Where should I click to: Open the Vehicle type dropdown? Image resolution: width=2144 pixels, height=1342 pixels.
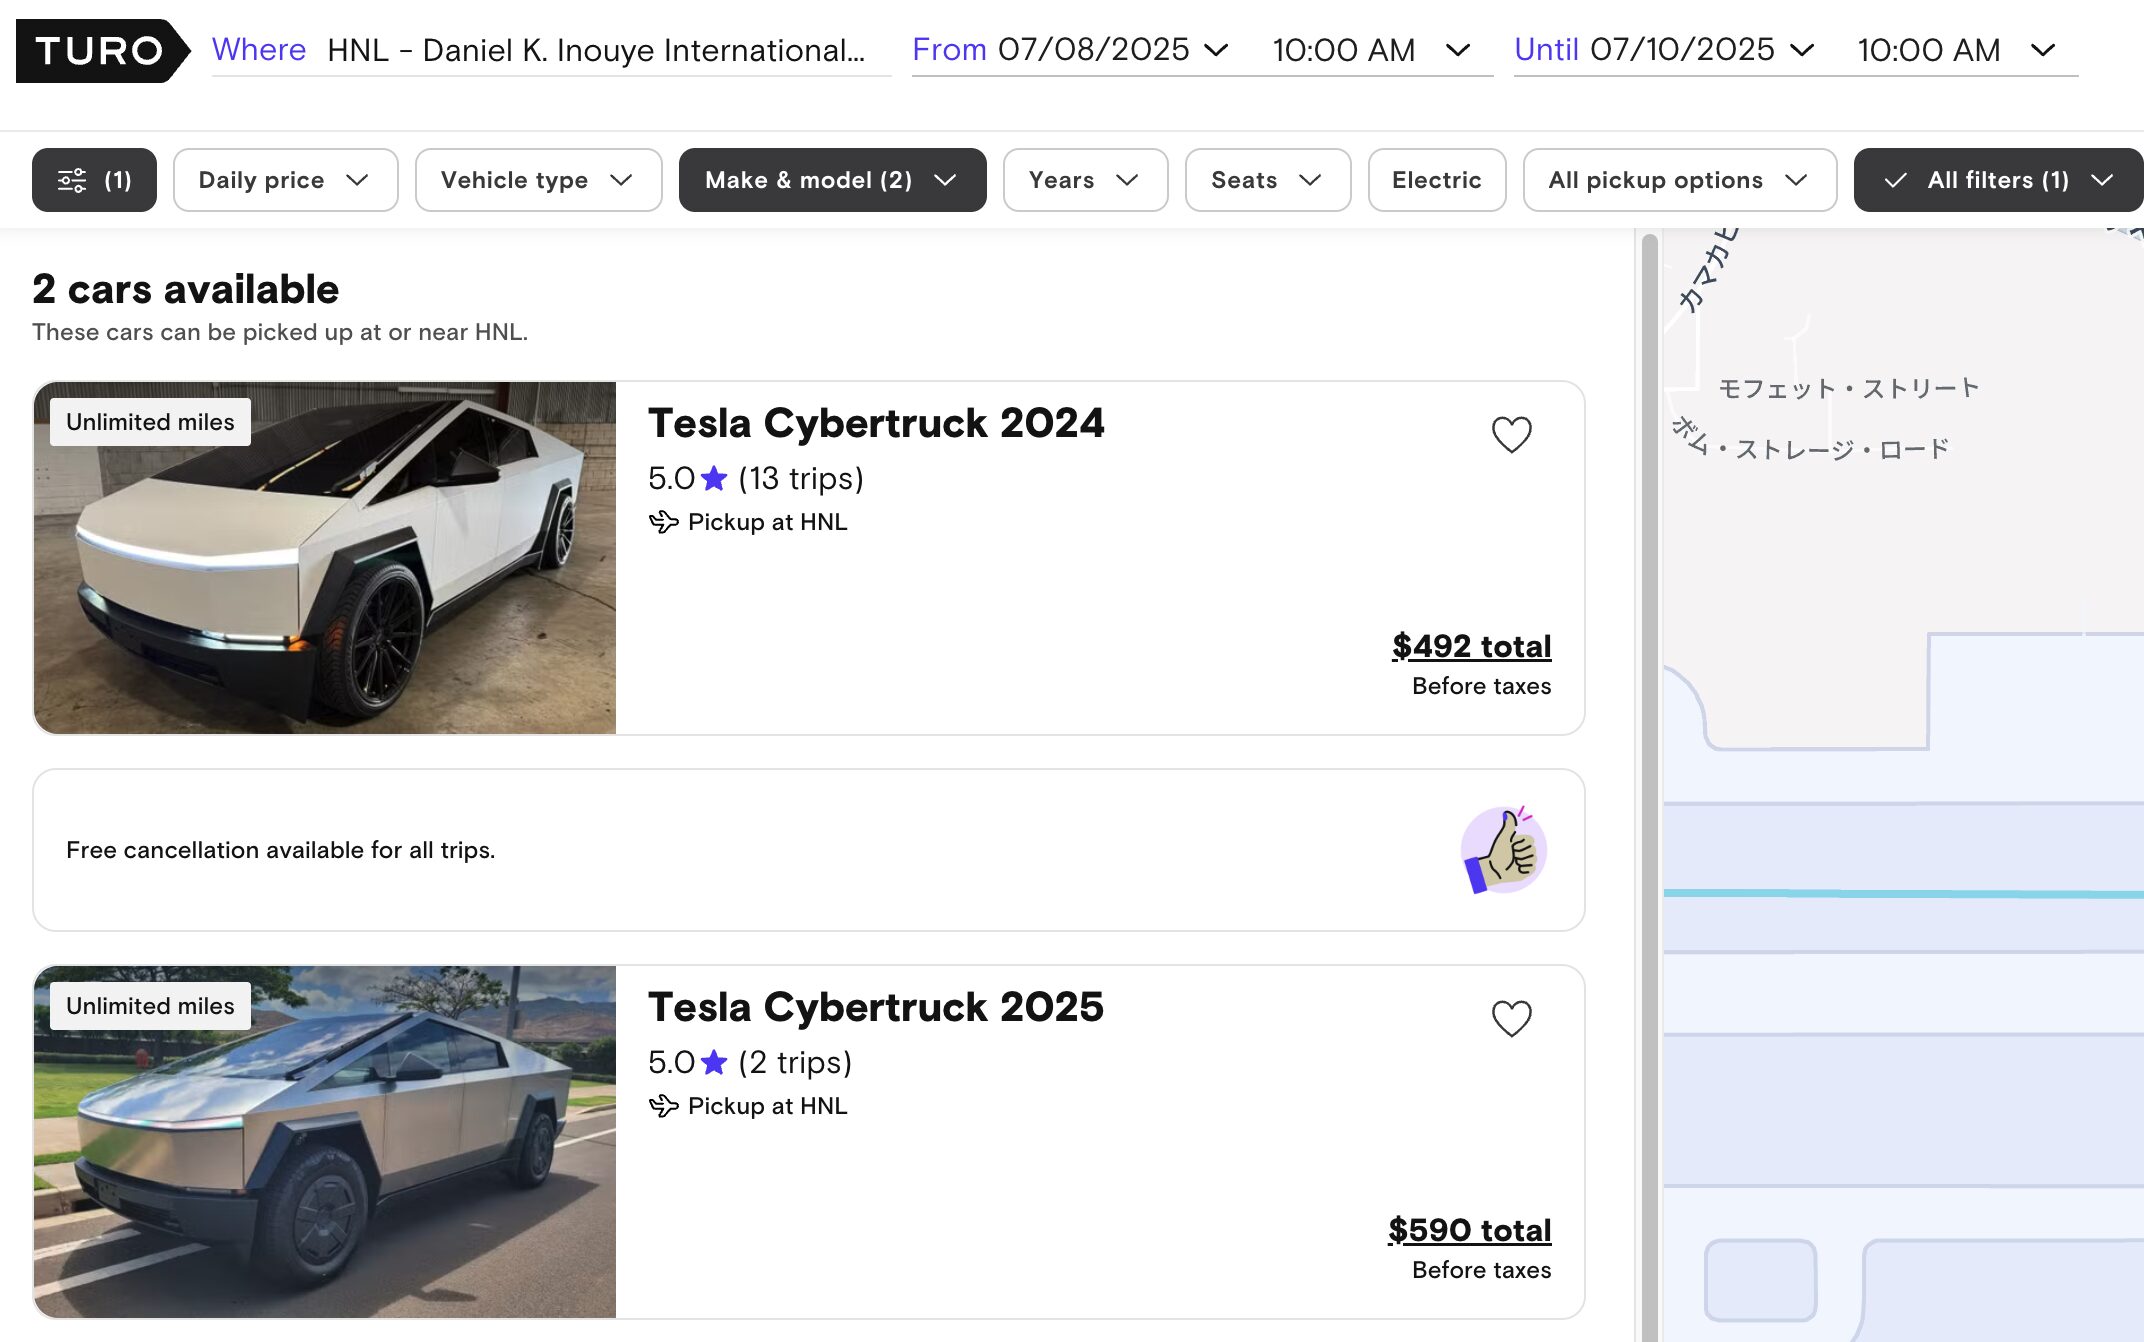point(538,180)
